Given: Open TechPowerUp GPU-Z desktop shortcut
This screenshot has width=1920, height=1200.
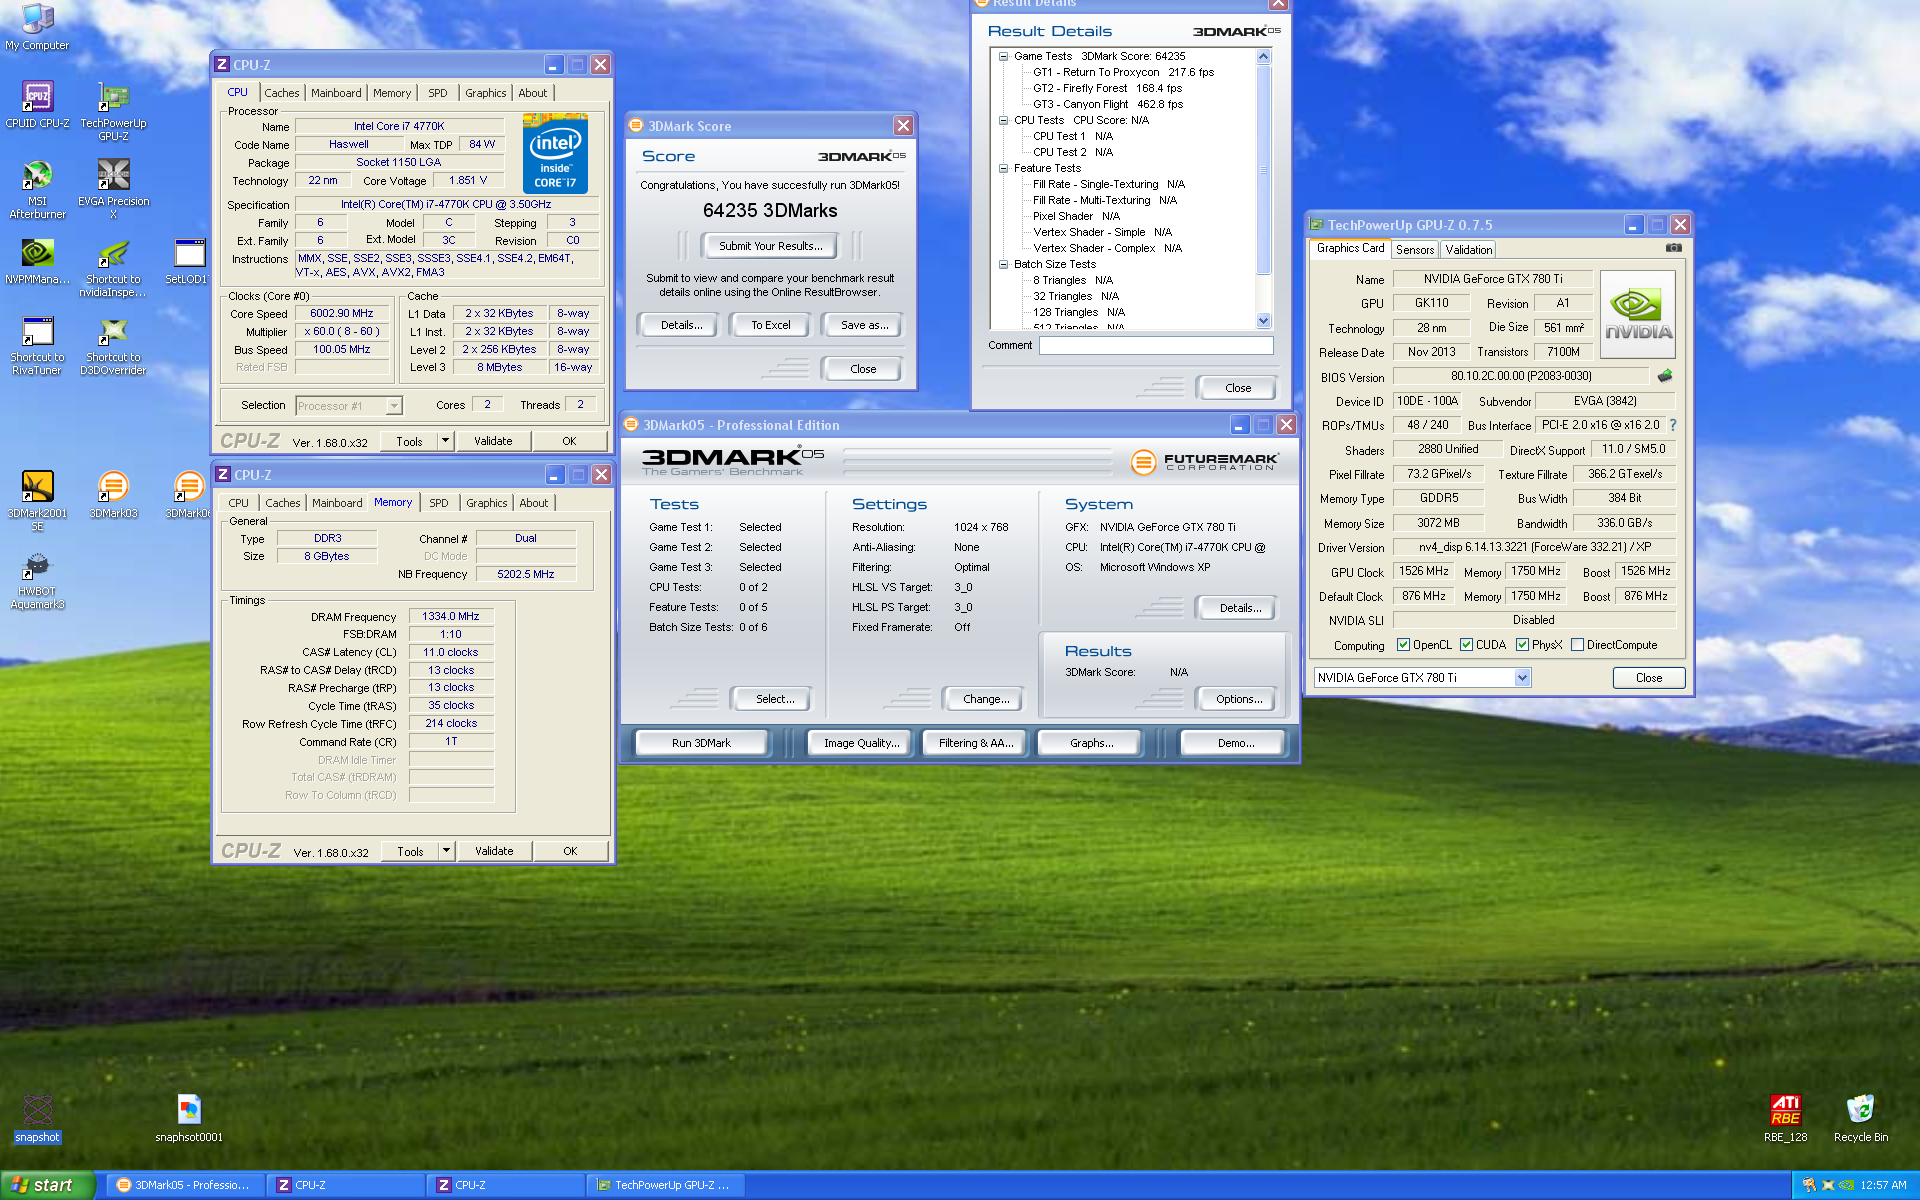Looking at the screenshot, I should (113, 110).
